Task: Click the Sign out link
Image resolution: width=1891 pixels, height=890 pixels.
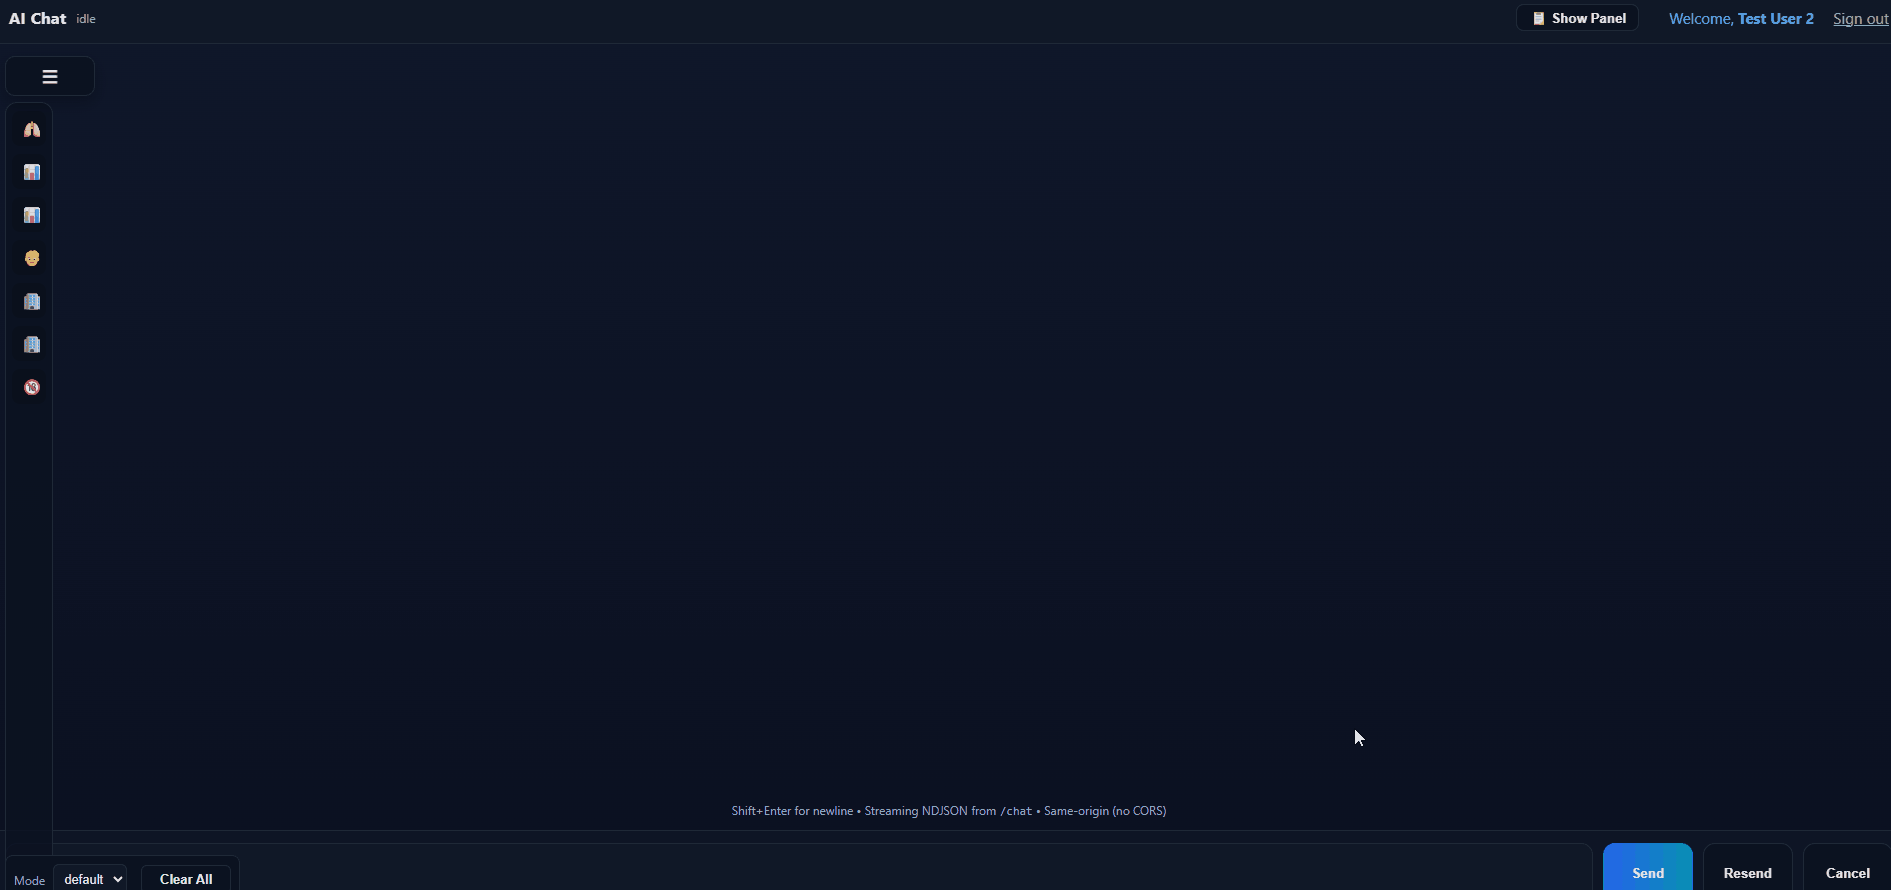Action: coord(1860,19)
